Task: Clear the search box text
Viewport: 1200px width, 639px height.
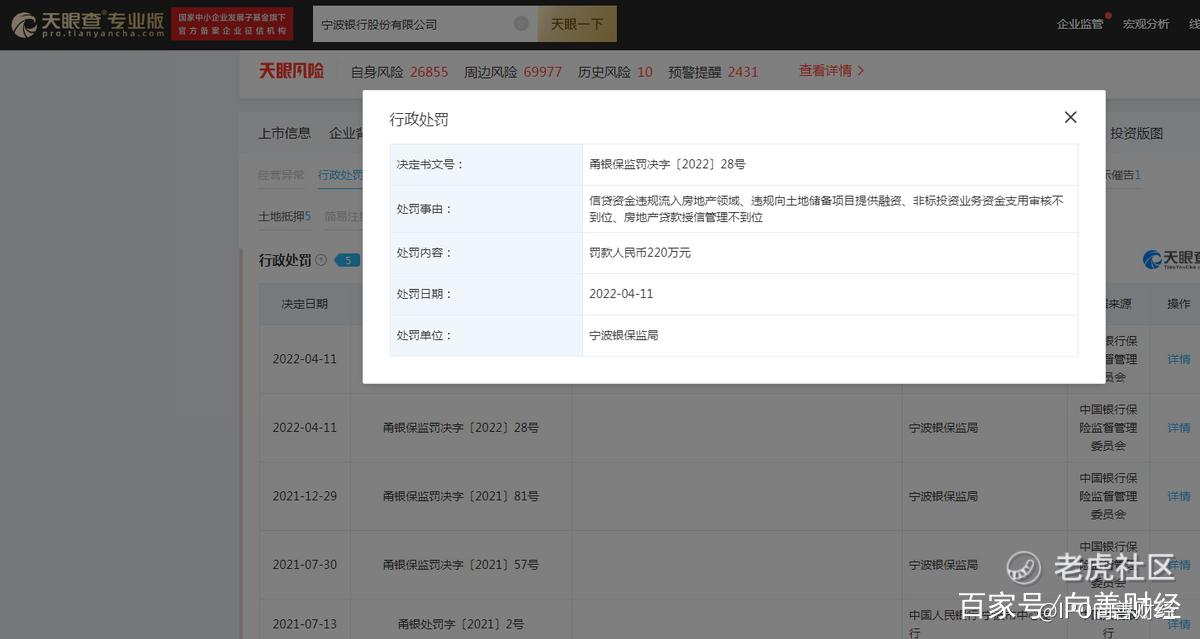Action: point(521,24)
